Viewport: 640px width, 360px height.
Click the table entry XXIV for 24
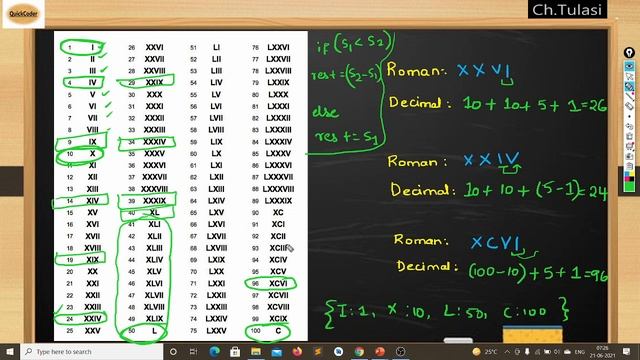click(x=93, y=319)
